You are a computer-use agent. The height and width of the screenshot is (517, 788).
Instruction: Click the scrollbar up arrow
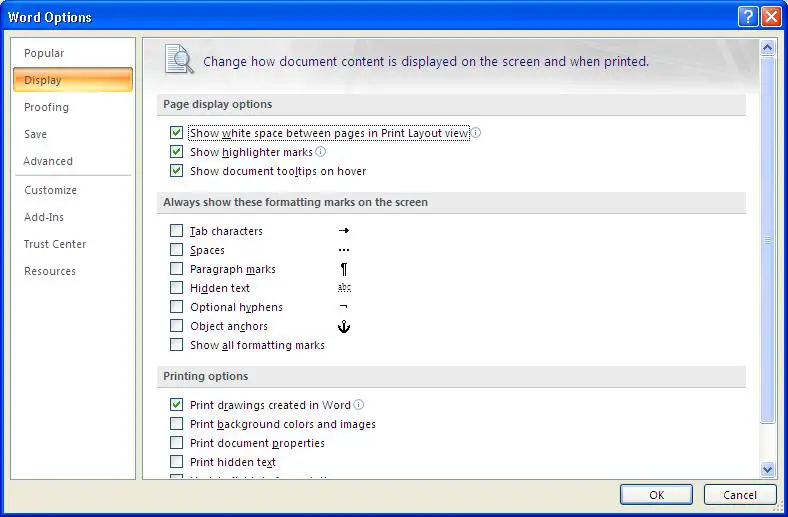coord(767,48)
